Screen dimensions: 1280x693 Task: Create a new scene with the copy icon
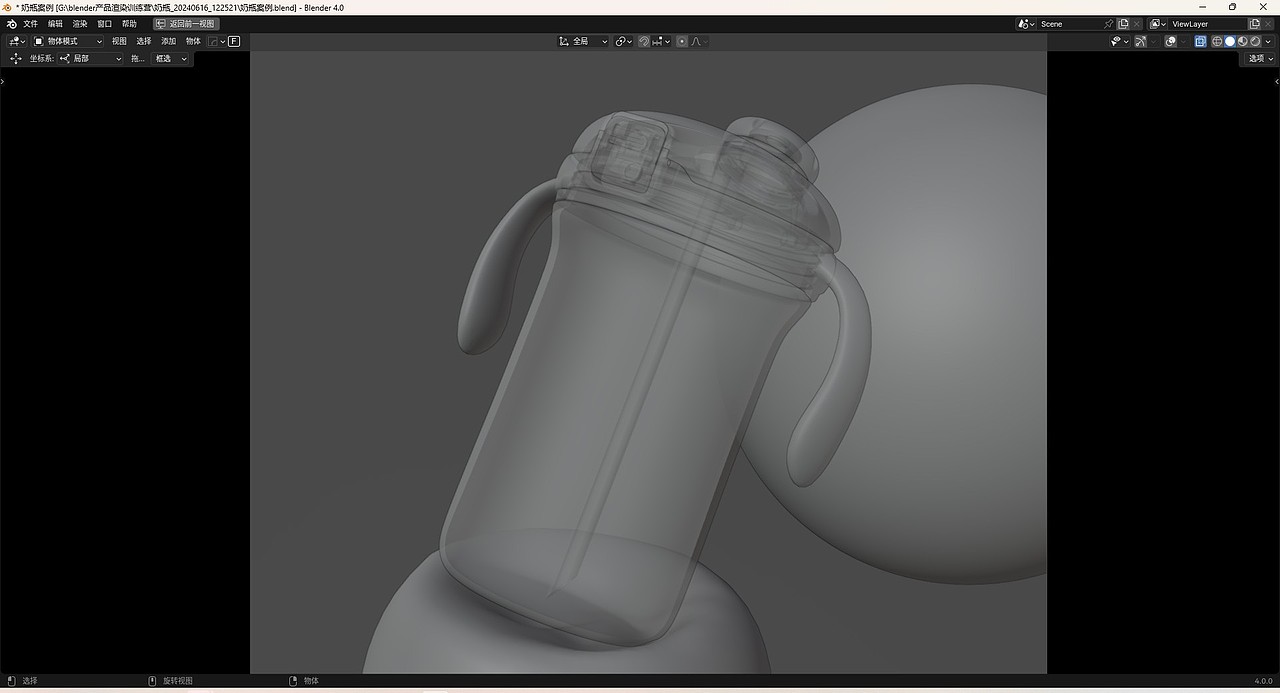[1123, 24]
